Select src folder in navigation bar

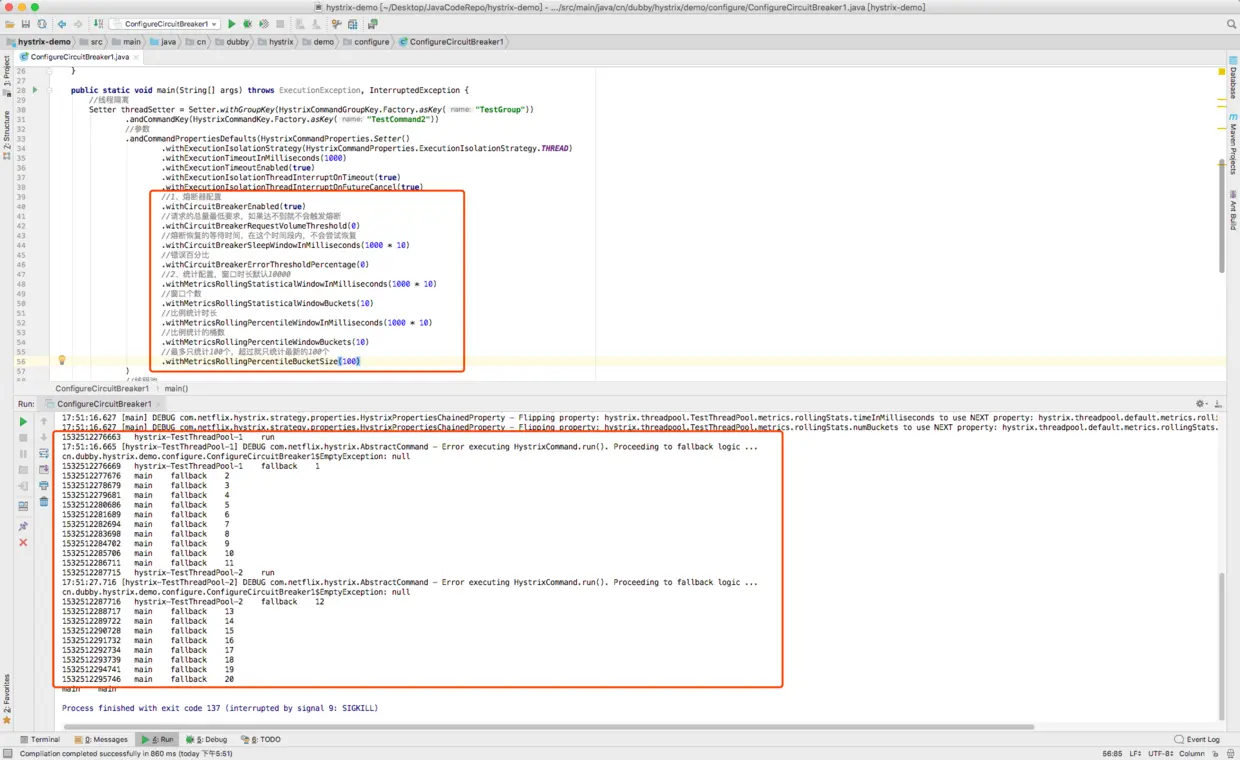(x=92, y=42)
